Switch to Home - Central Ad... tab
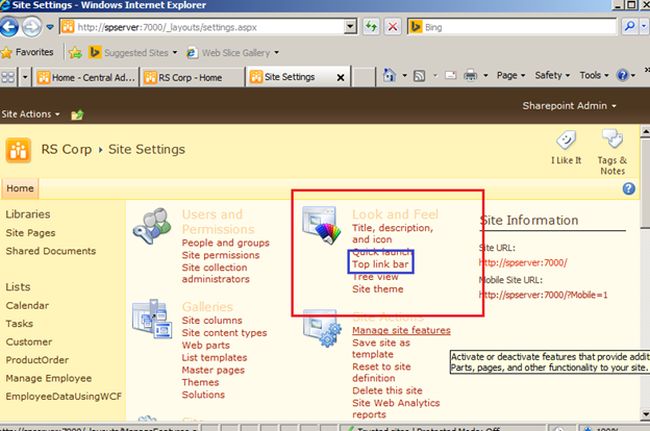This screenshot has width=650, height=431. point(86,77)
